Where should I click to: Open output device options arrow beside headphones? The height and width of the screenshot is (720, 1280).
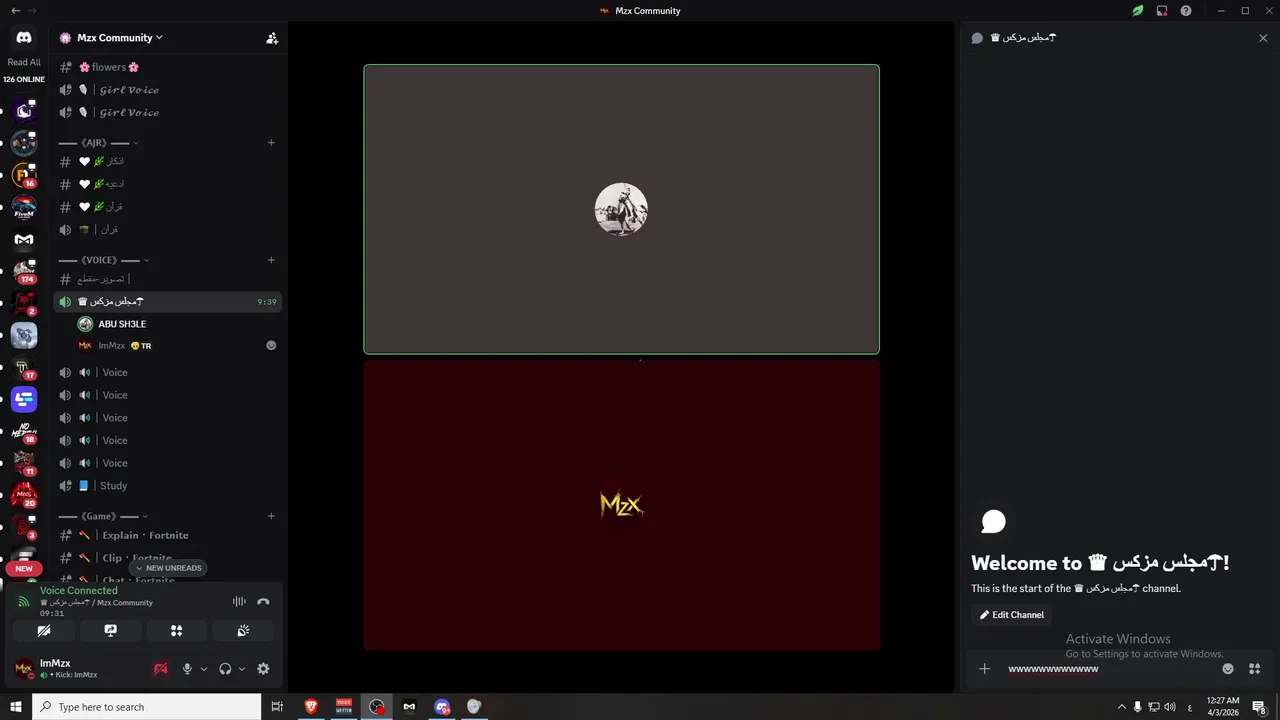242,669
